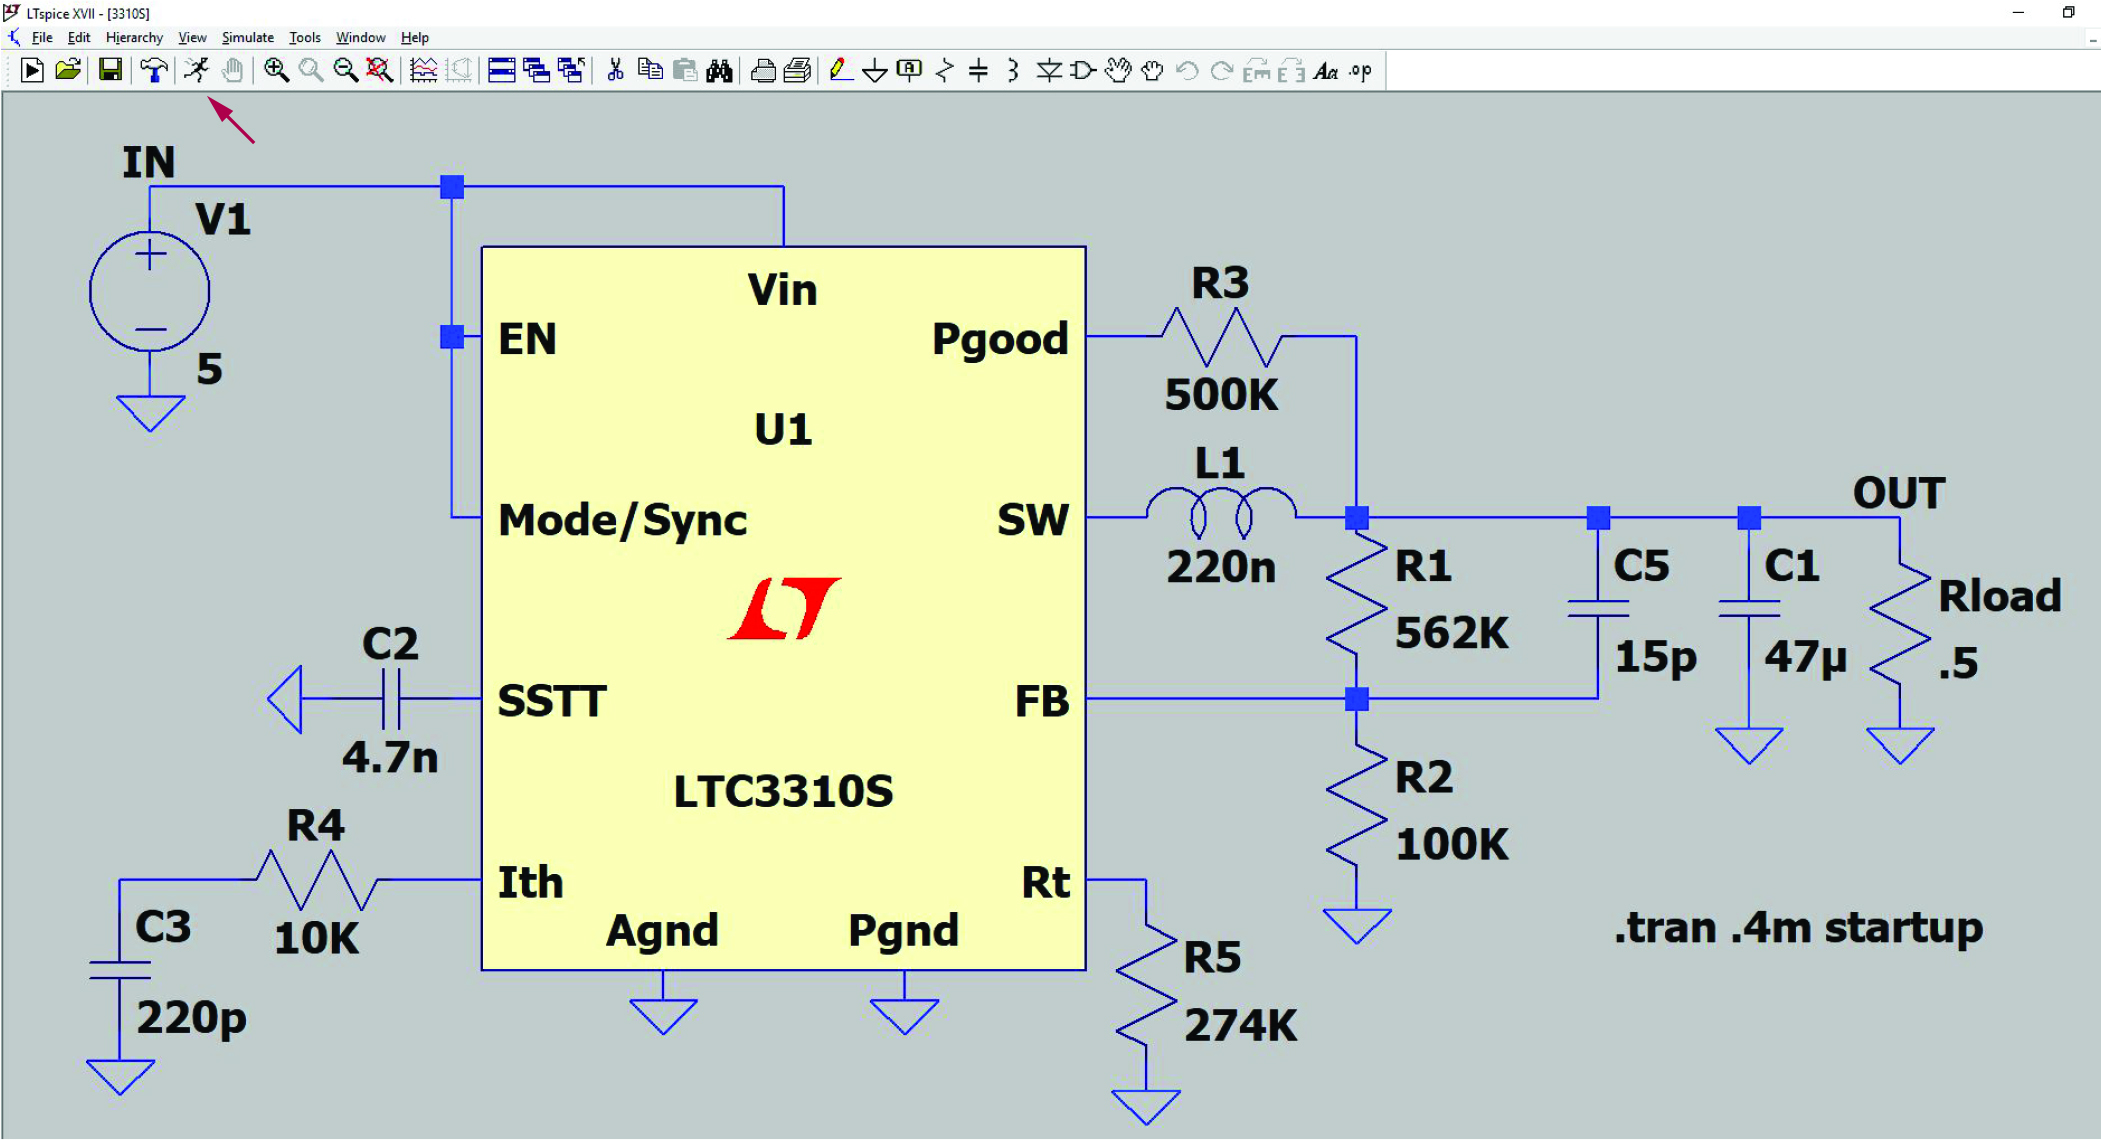Run the simulation with the running man icon

(x=196, y=70)
